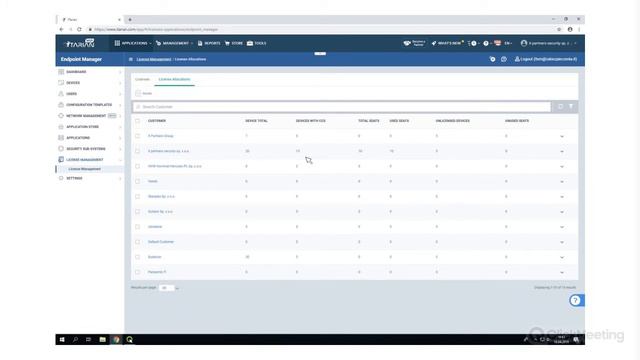The height and width of the screenshot is (360, 640).
Task: Open the Windows Start menu
Action: 62,340
